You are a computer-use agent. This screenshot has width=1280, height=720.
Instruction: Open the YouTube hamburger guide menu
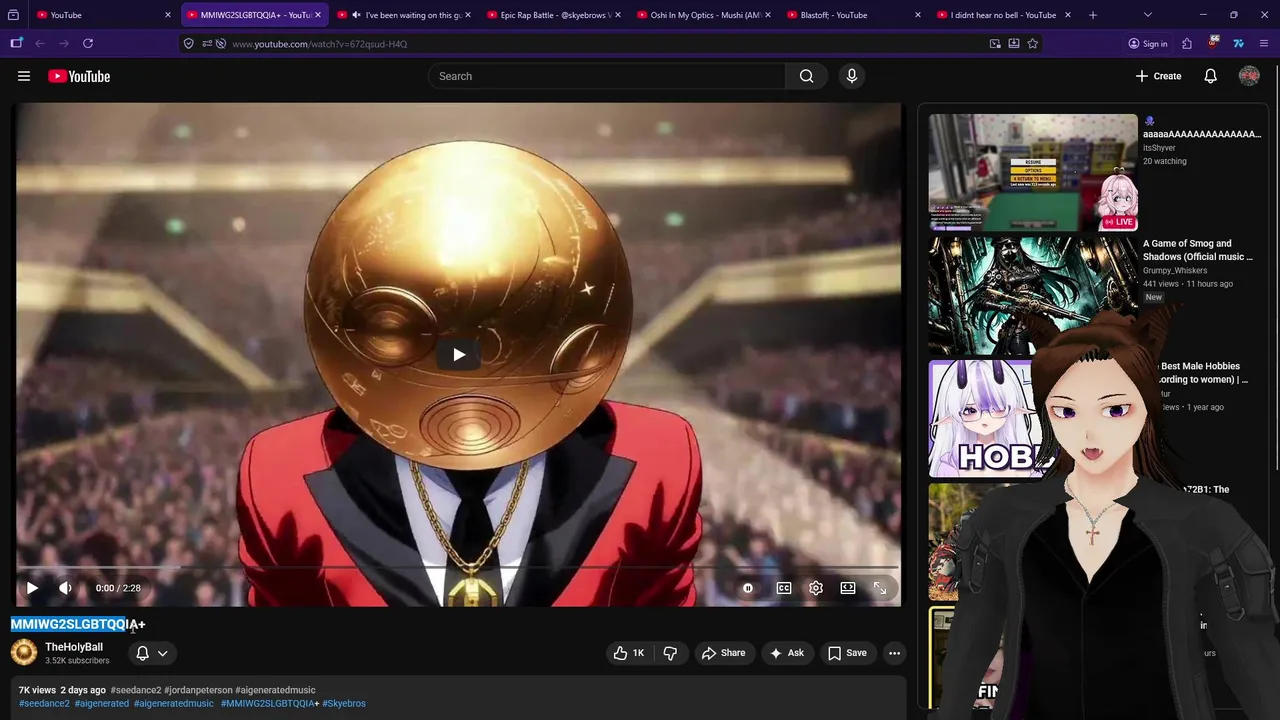click(x=24, y=76)
